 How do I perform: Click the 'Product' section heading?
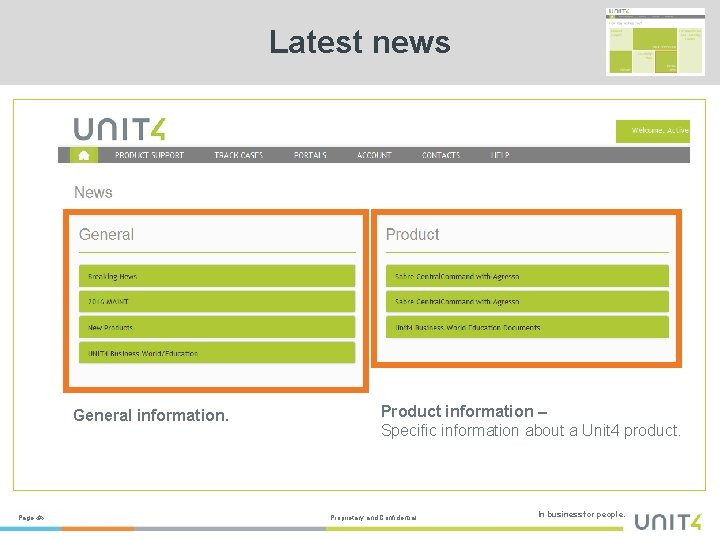click(412, 234)
